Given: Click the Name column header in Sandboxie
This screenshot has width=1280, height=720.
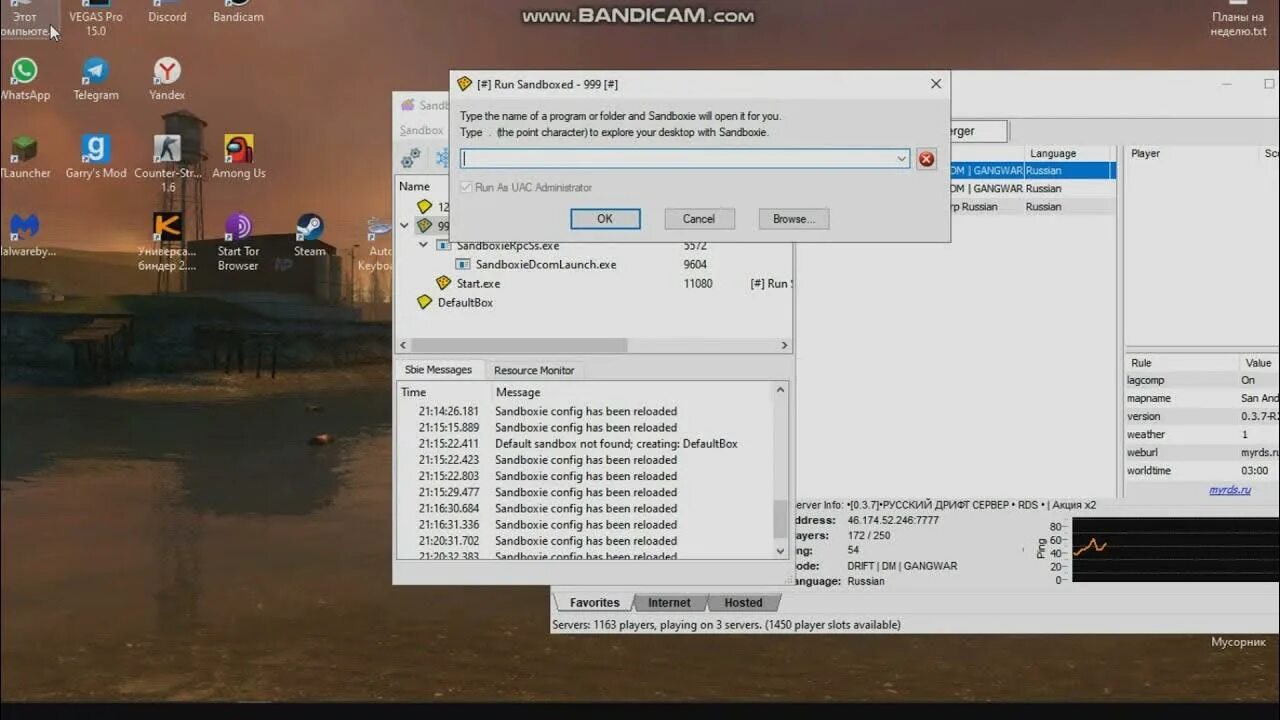Looking at the screenshot, I should 415,186.
